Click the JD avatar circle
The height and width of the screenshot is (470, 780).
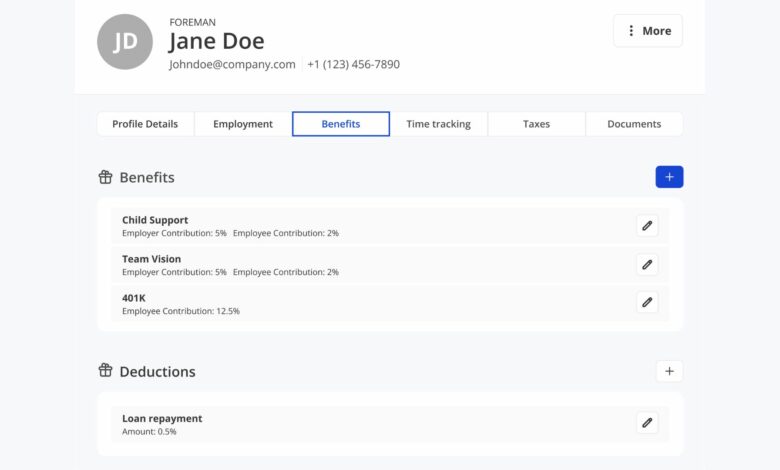(125, 42)
